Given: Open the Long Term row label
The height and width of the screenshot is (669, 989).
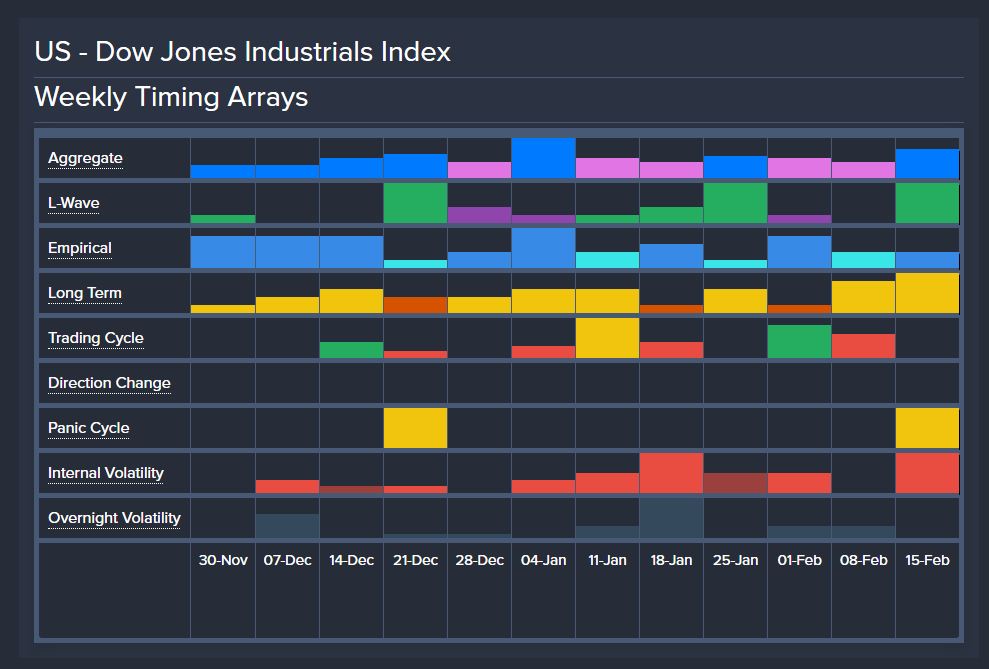Looking at the screenshot, I should point(85,293).
